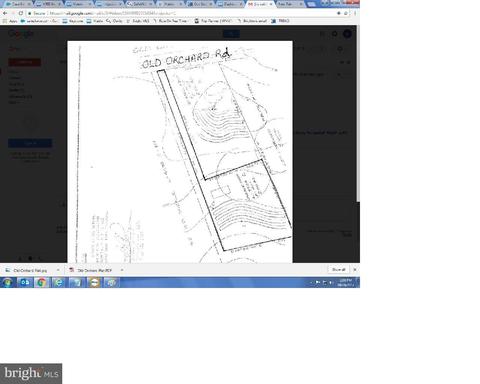This screenshot has height=384, width=480.
Task: Click the Google logo in Gmail
Action: 21,34
